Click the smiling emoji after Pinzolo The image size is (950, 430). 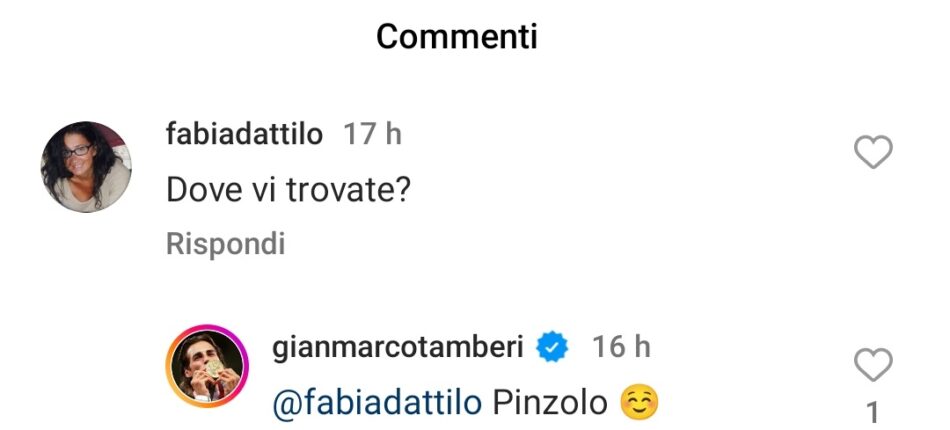tap(639, 403)
